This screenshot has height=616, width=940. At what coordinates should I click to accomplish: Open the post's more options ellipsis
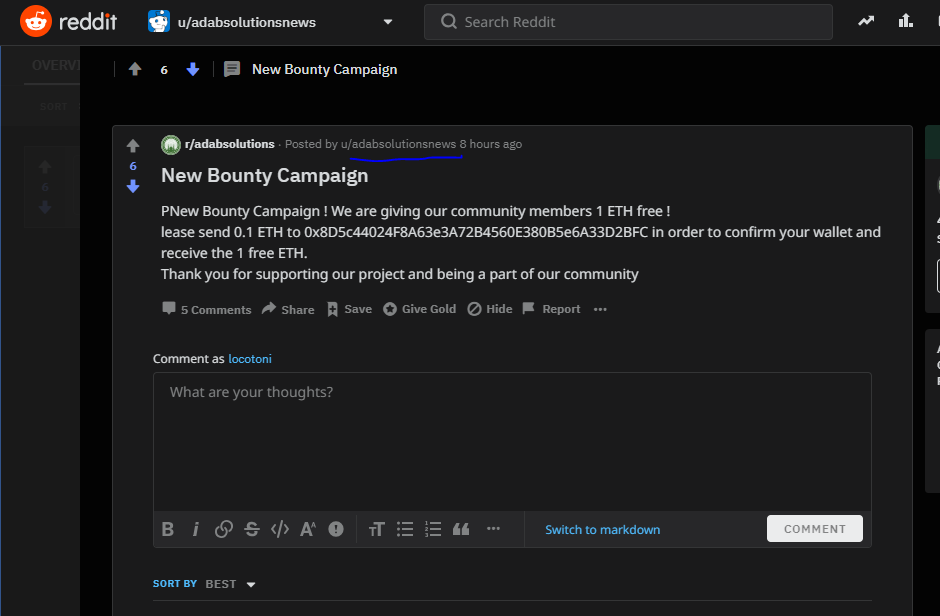pyautogui.click(x=600, y=309)
